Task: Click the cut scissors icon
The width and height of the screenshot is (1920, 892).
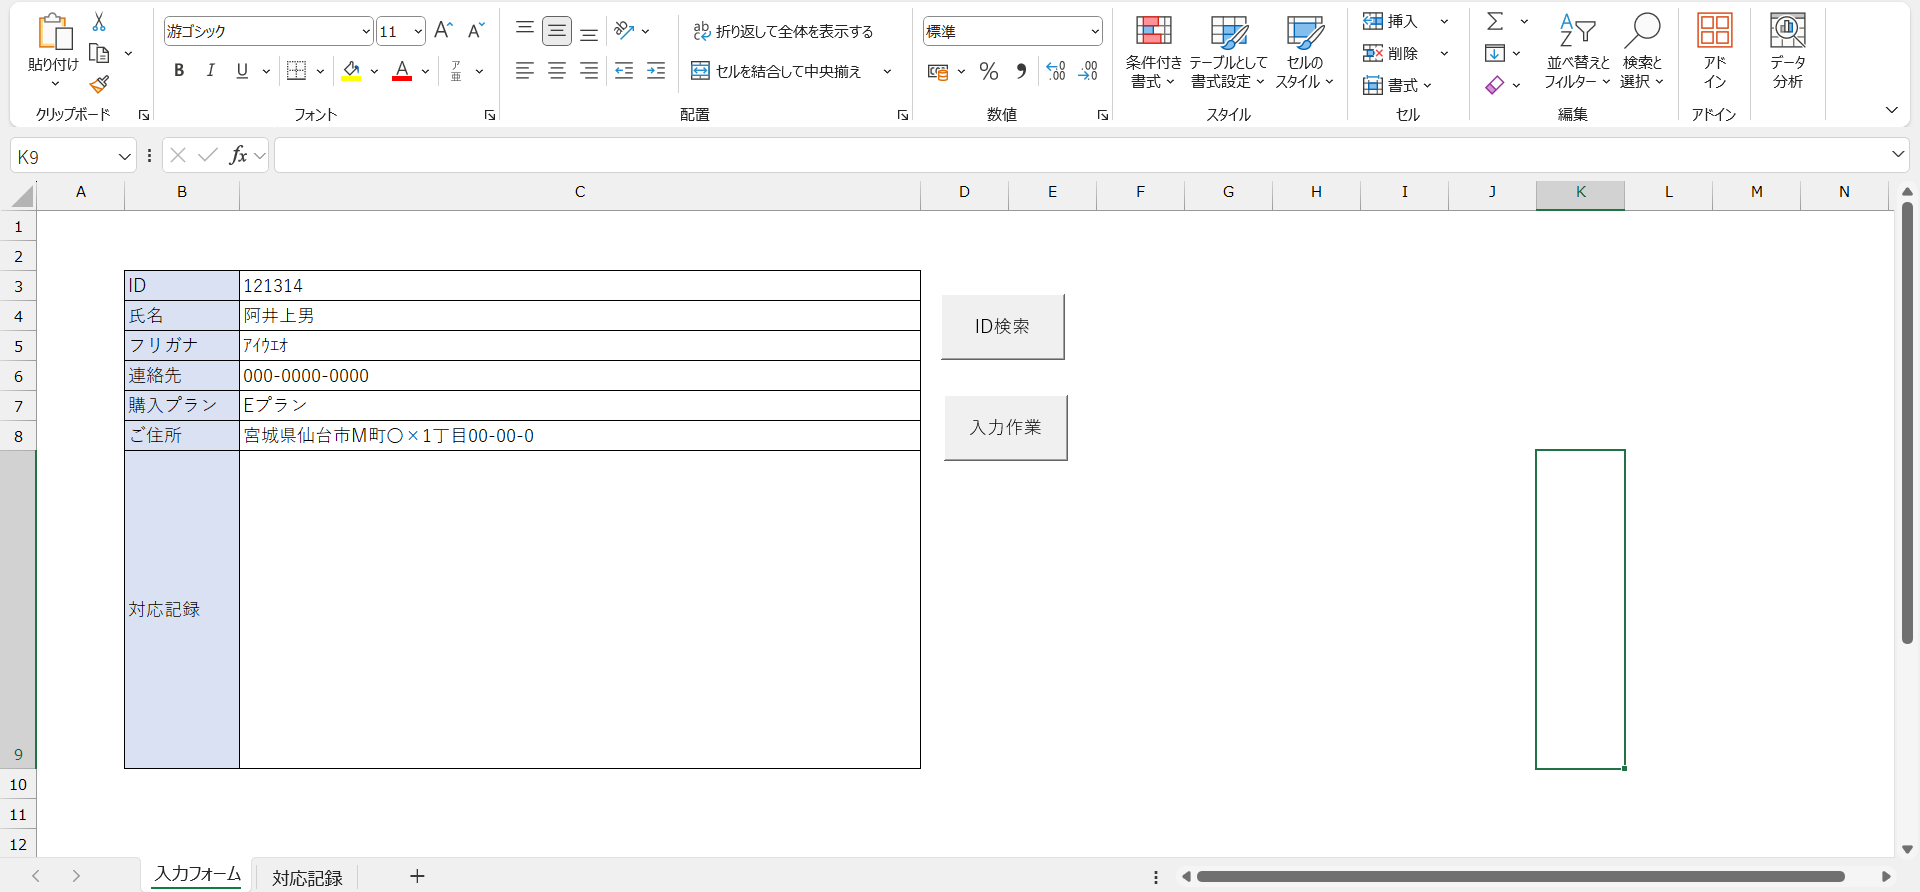Action: [99, 22]
